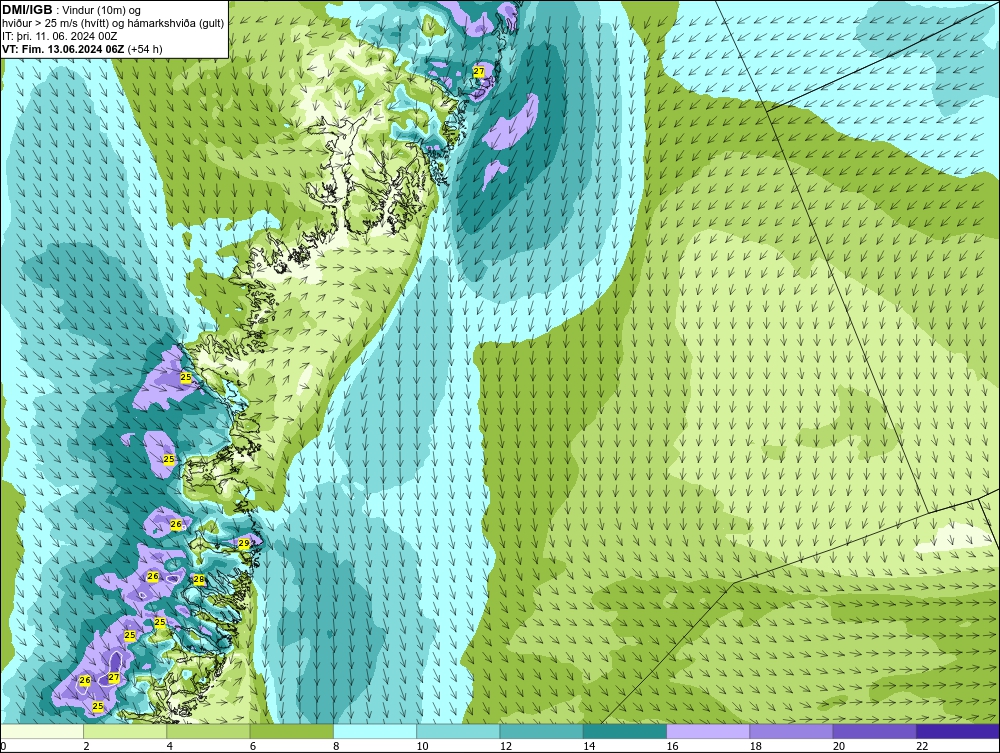Select the 2–4 m/s light green legend swatch
This screenshot has height=753, width=1000.
(x=125, y=731)
